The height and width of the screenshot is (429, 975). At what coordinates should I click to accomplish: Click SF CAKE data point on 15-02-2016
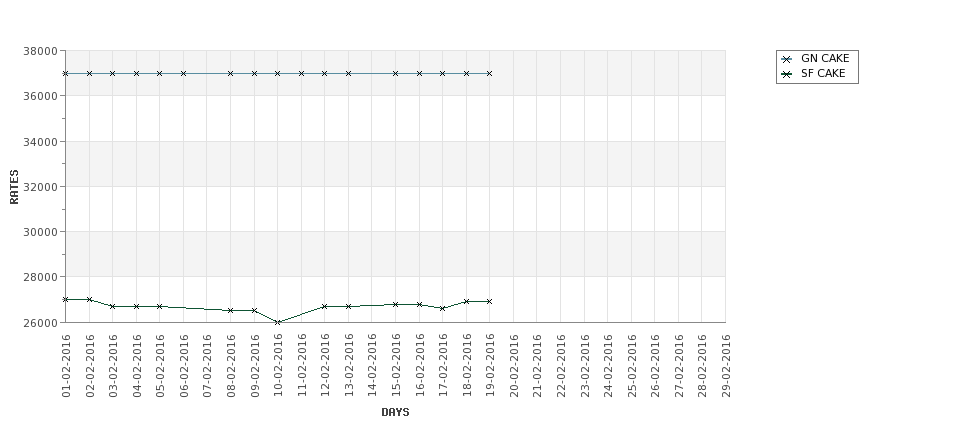pos(395,305)
